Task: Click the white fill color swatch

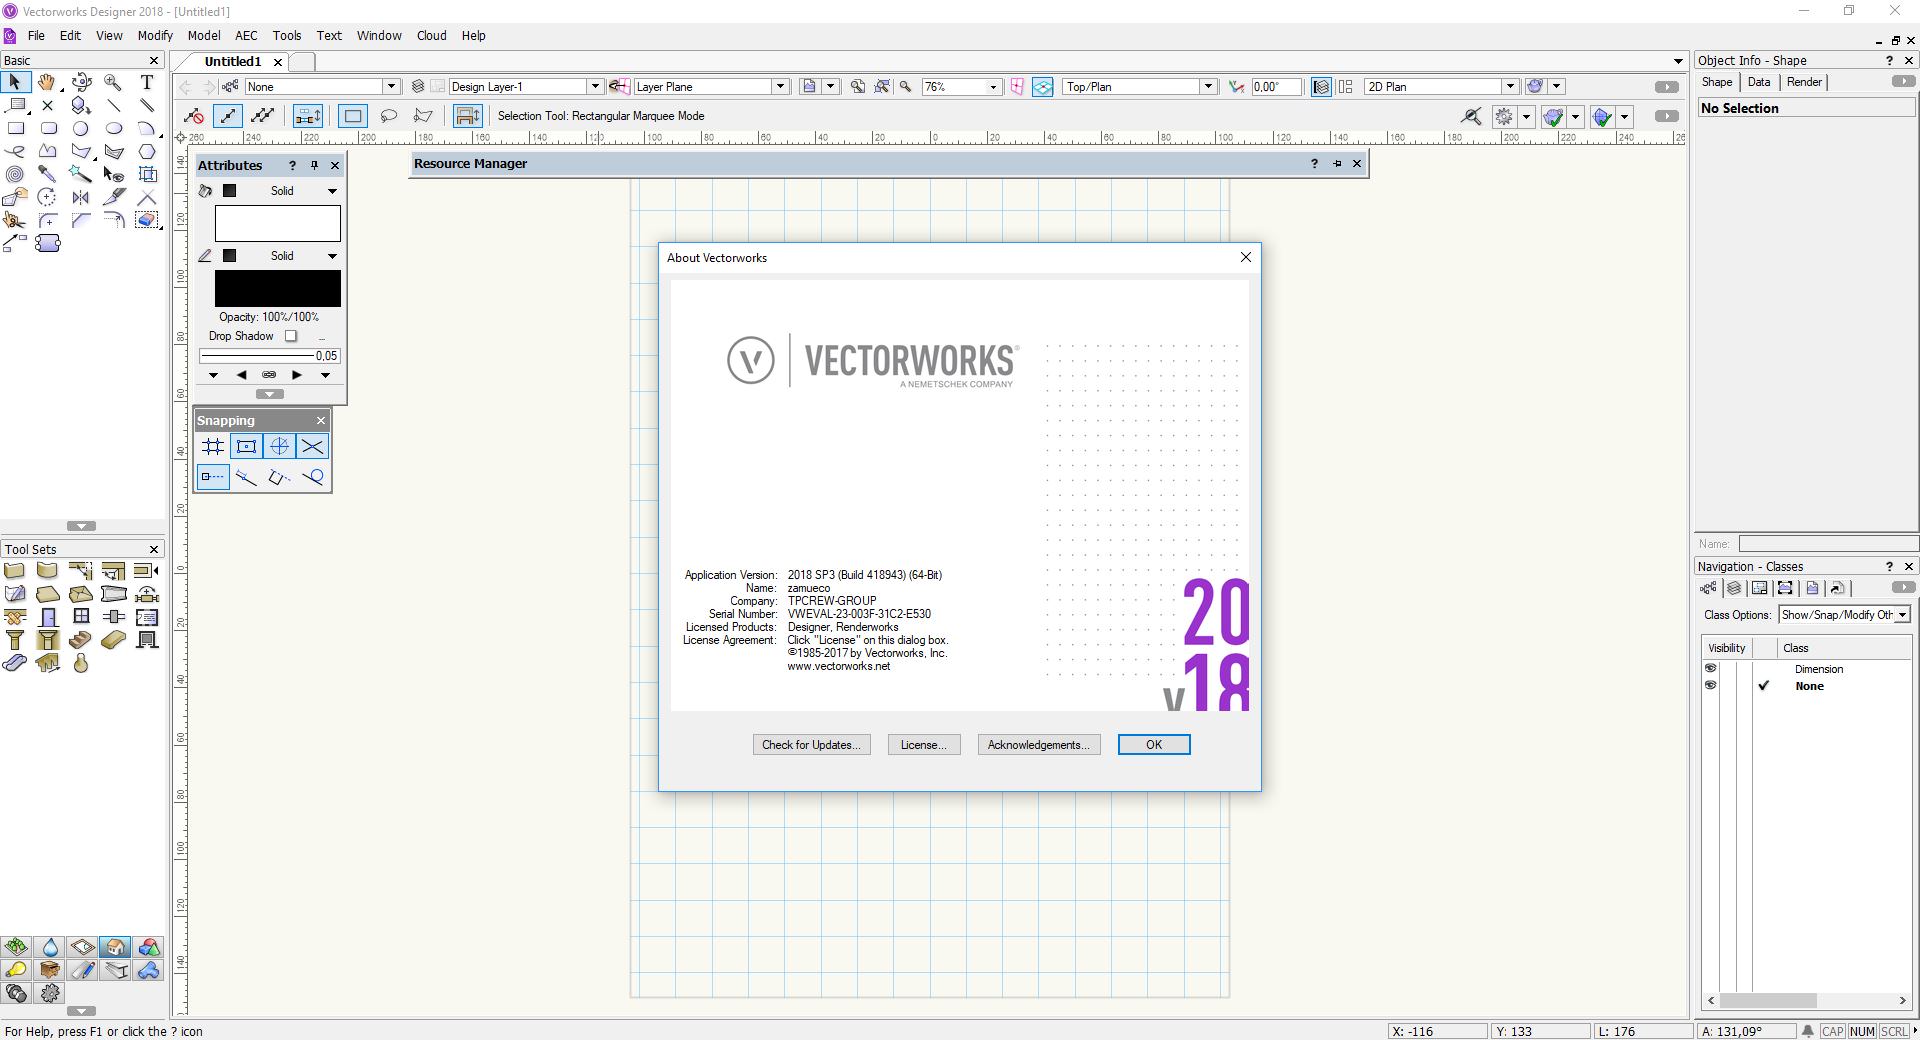Action: coord(278,223)
